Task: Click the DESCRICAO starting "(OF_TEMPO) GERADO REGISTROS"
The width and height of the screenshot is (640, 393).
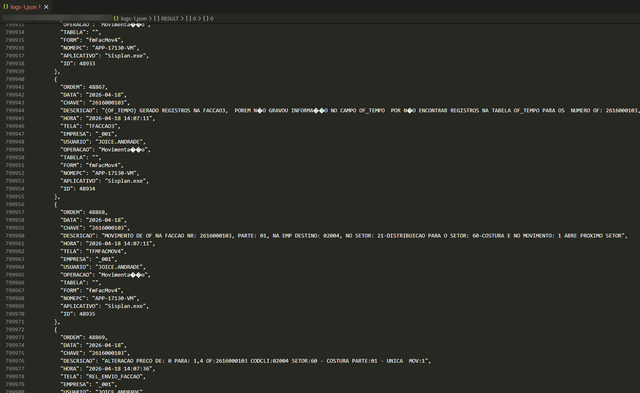Action: coord(349,111)
